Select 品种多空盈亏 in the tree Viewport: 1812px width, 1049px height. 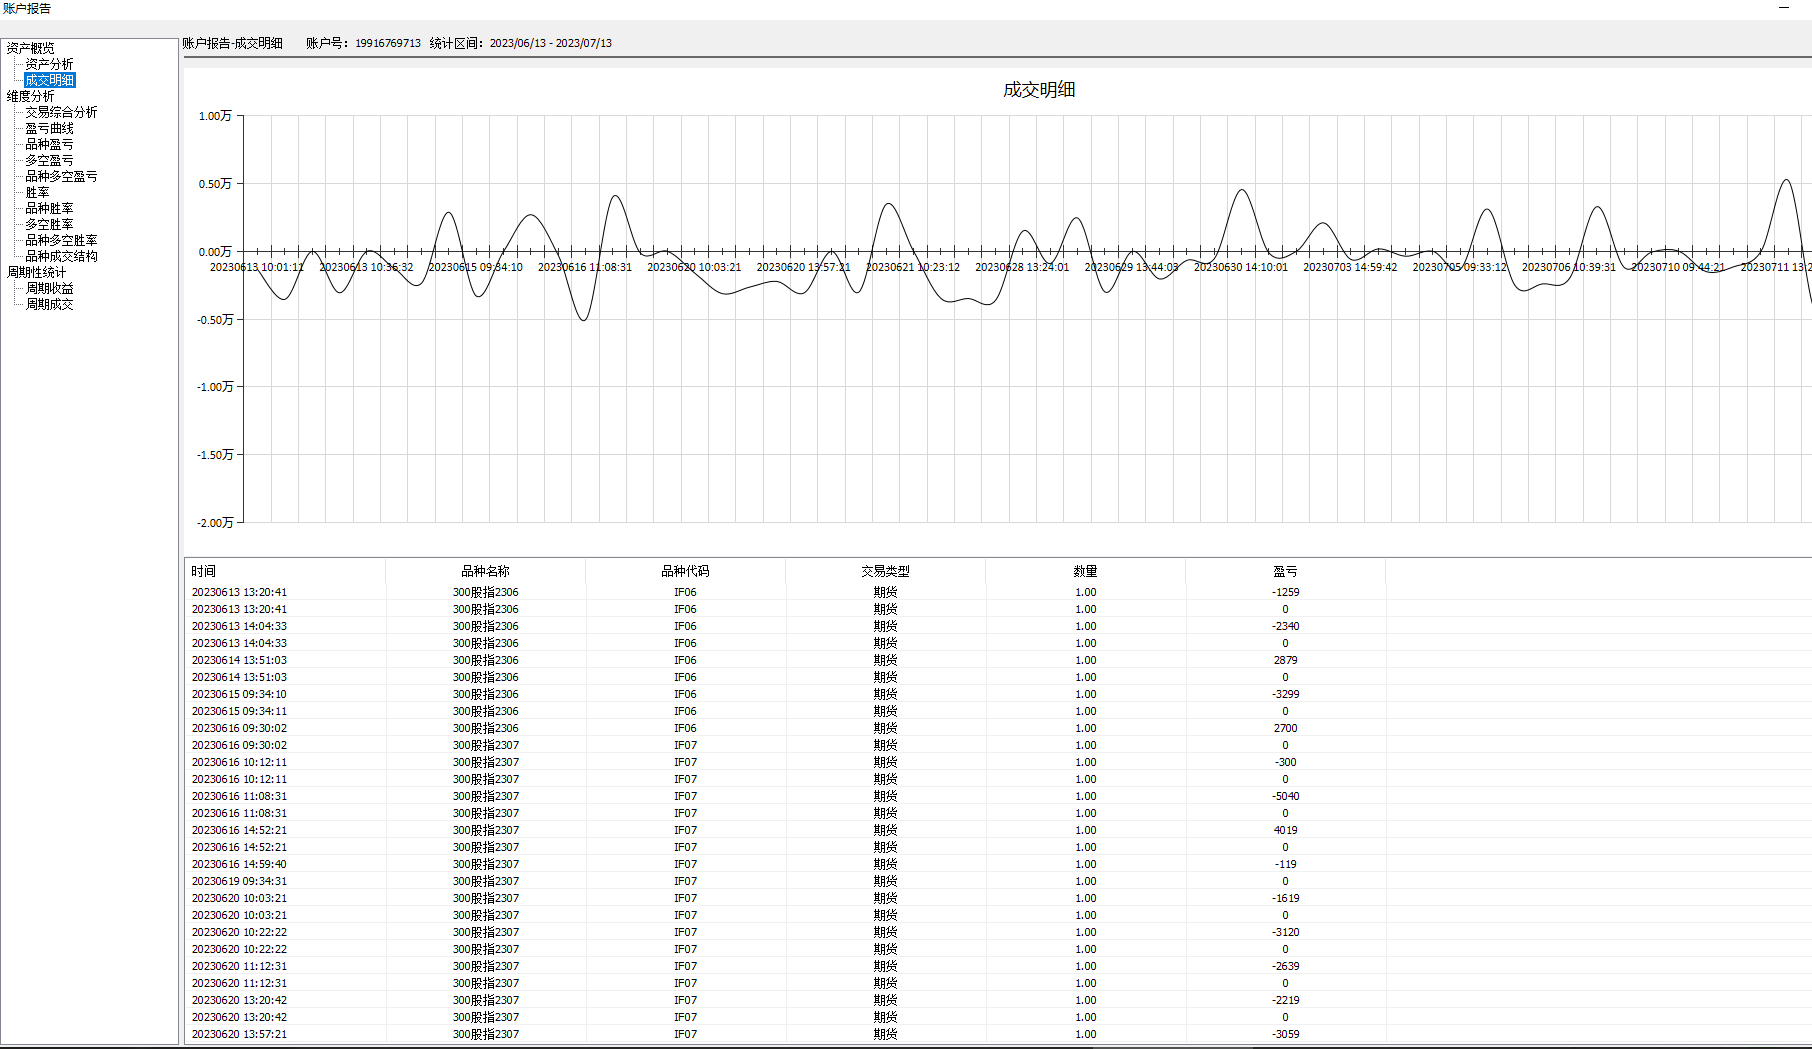61,176
